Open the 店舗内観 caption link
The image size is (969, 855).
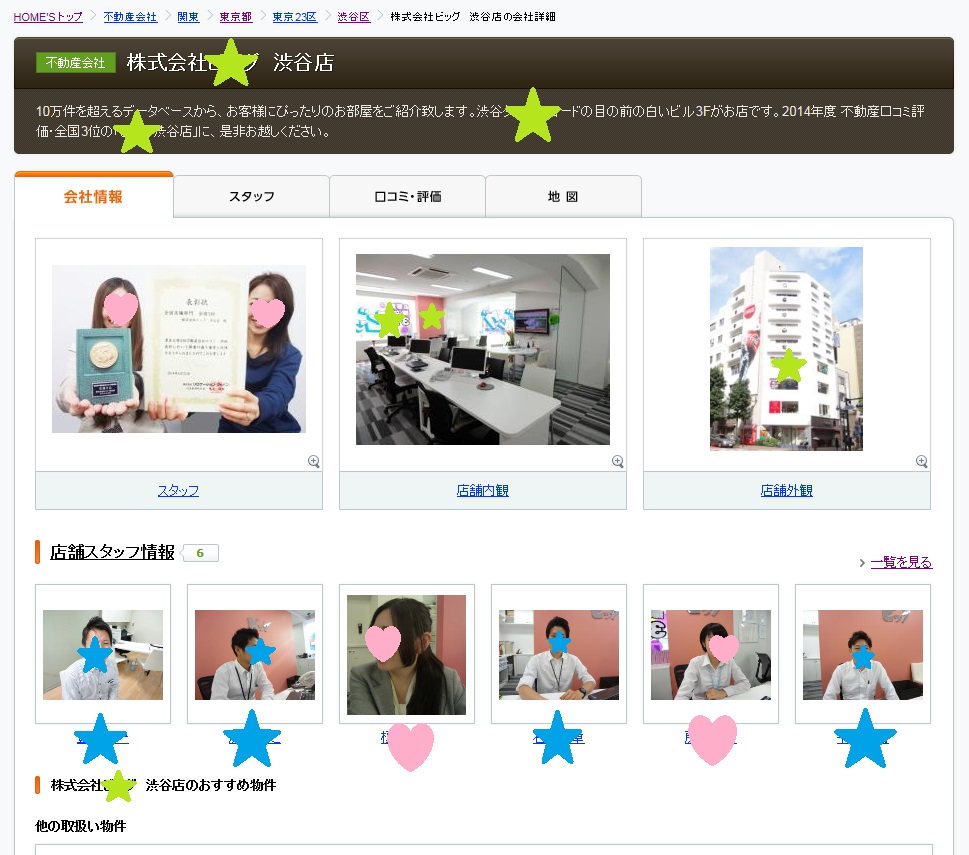[482, 491]
